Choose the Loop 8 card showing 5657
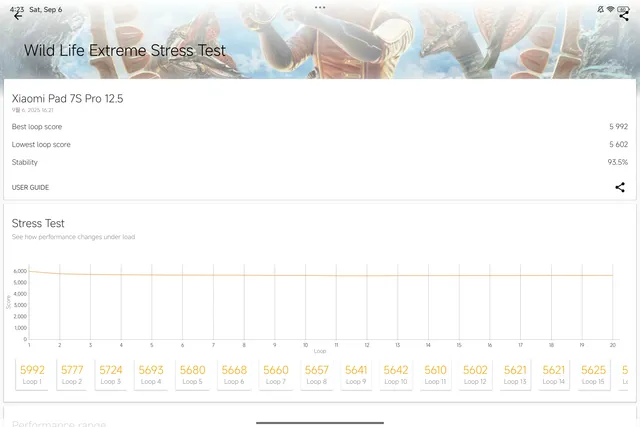The width and height of the screenshot is (640, 427). (316, 374)
